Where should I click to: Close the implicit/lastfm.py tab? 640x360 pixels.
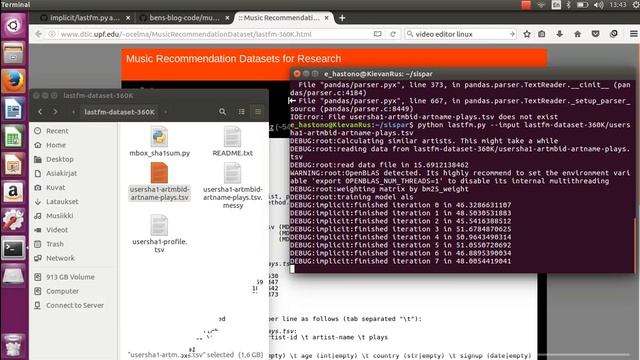coord(128,18)
